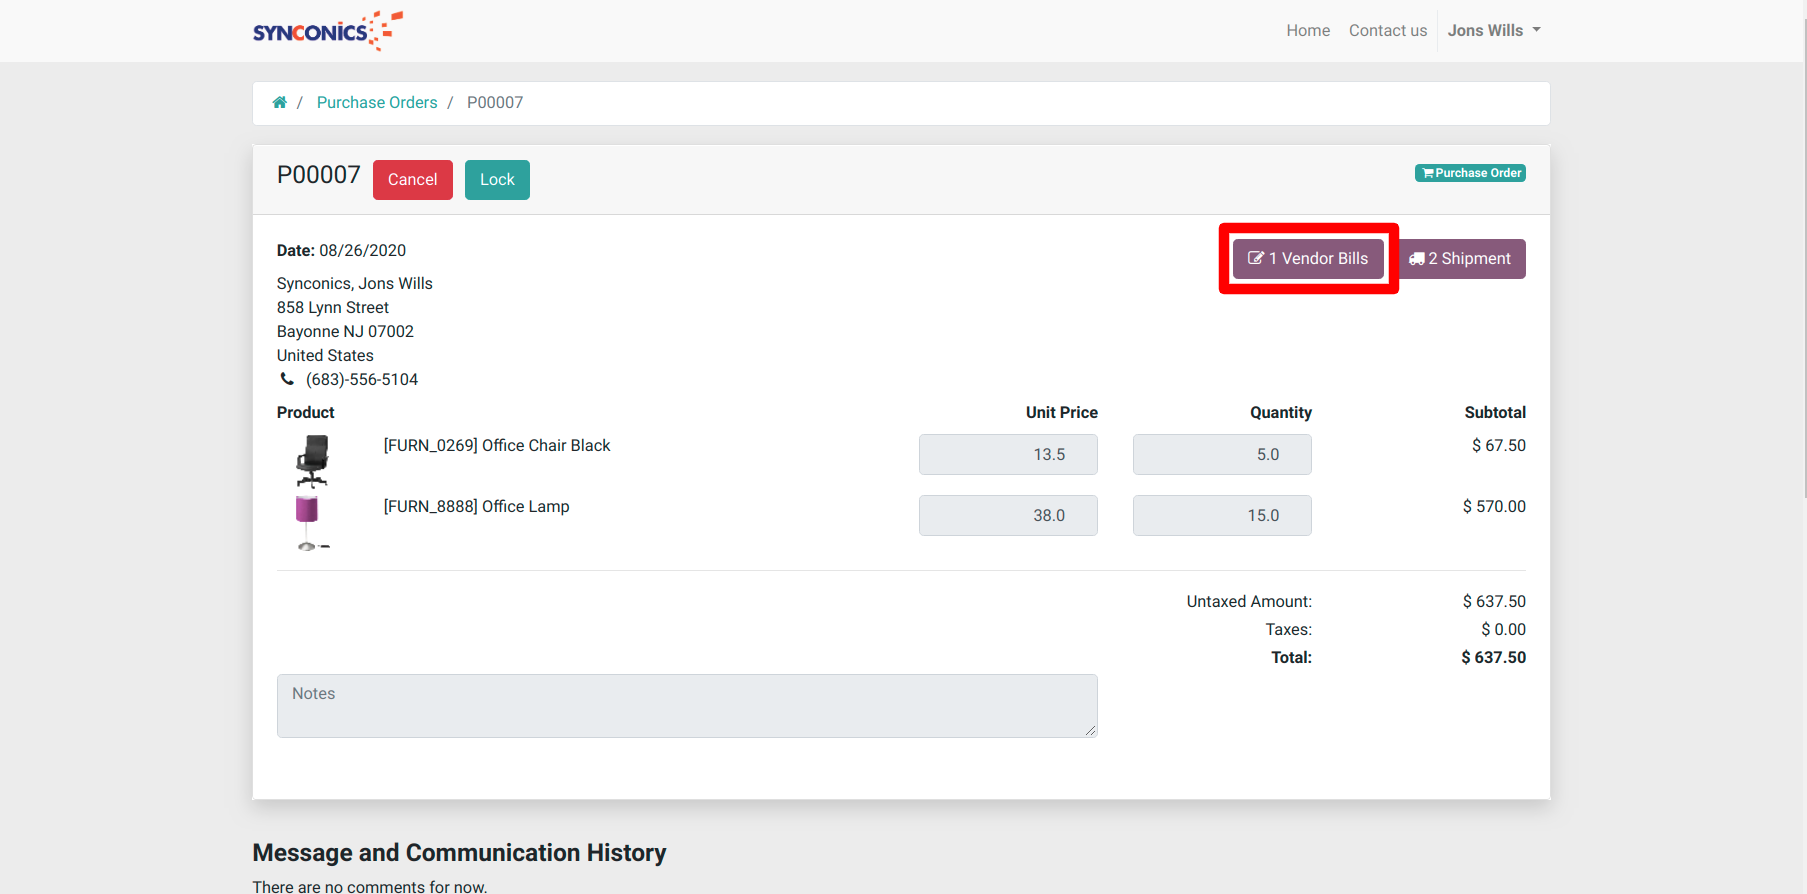
Task: Navigate to Purchase Orders breadcrumb link
Action: (377, 102)
